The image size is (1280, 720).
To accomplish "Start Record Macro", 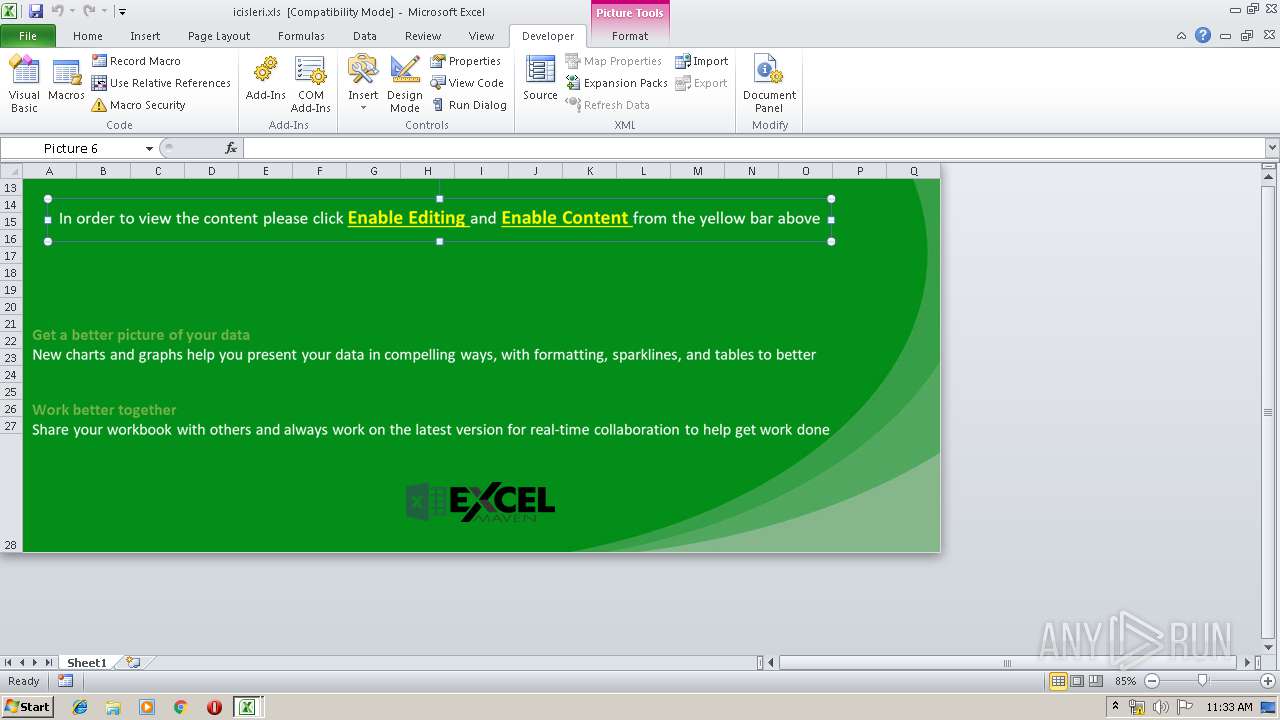I will tap(136, 61).
